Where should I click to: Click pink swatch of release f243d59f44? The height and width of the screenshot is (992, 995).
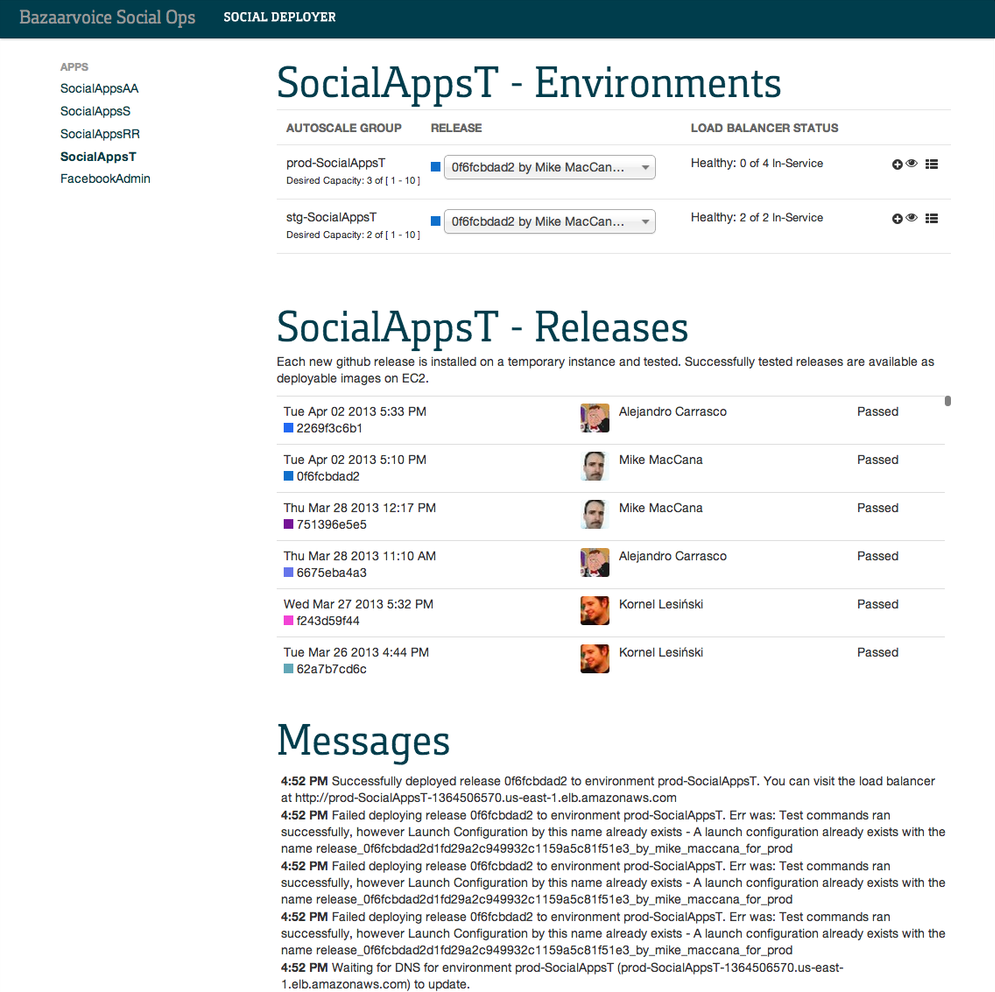[288, 621]
